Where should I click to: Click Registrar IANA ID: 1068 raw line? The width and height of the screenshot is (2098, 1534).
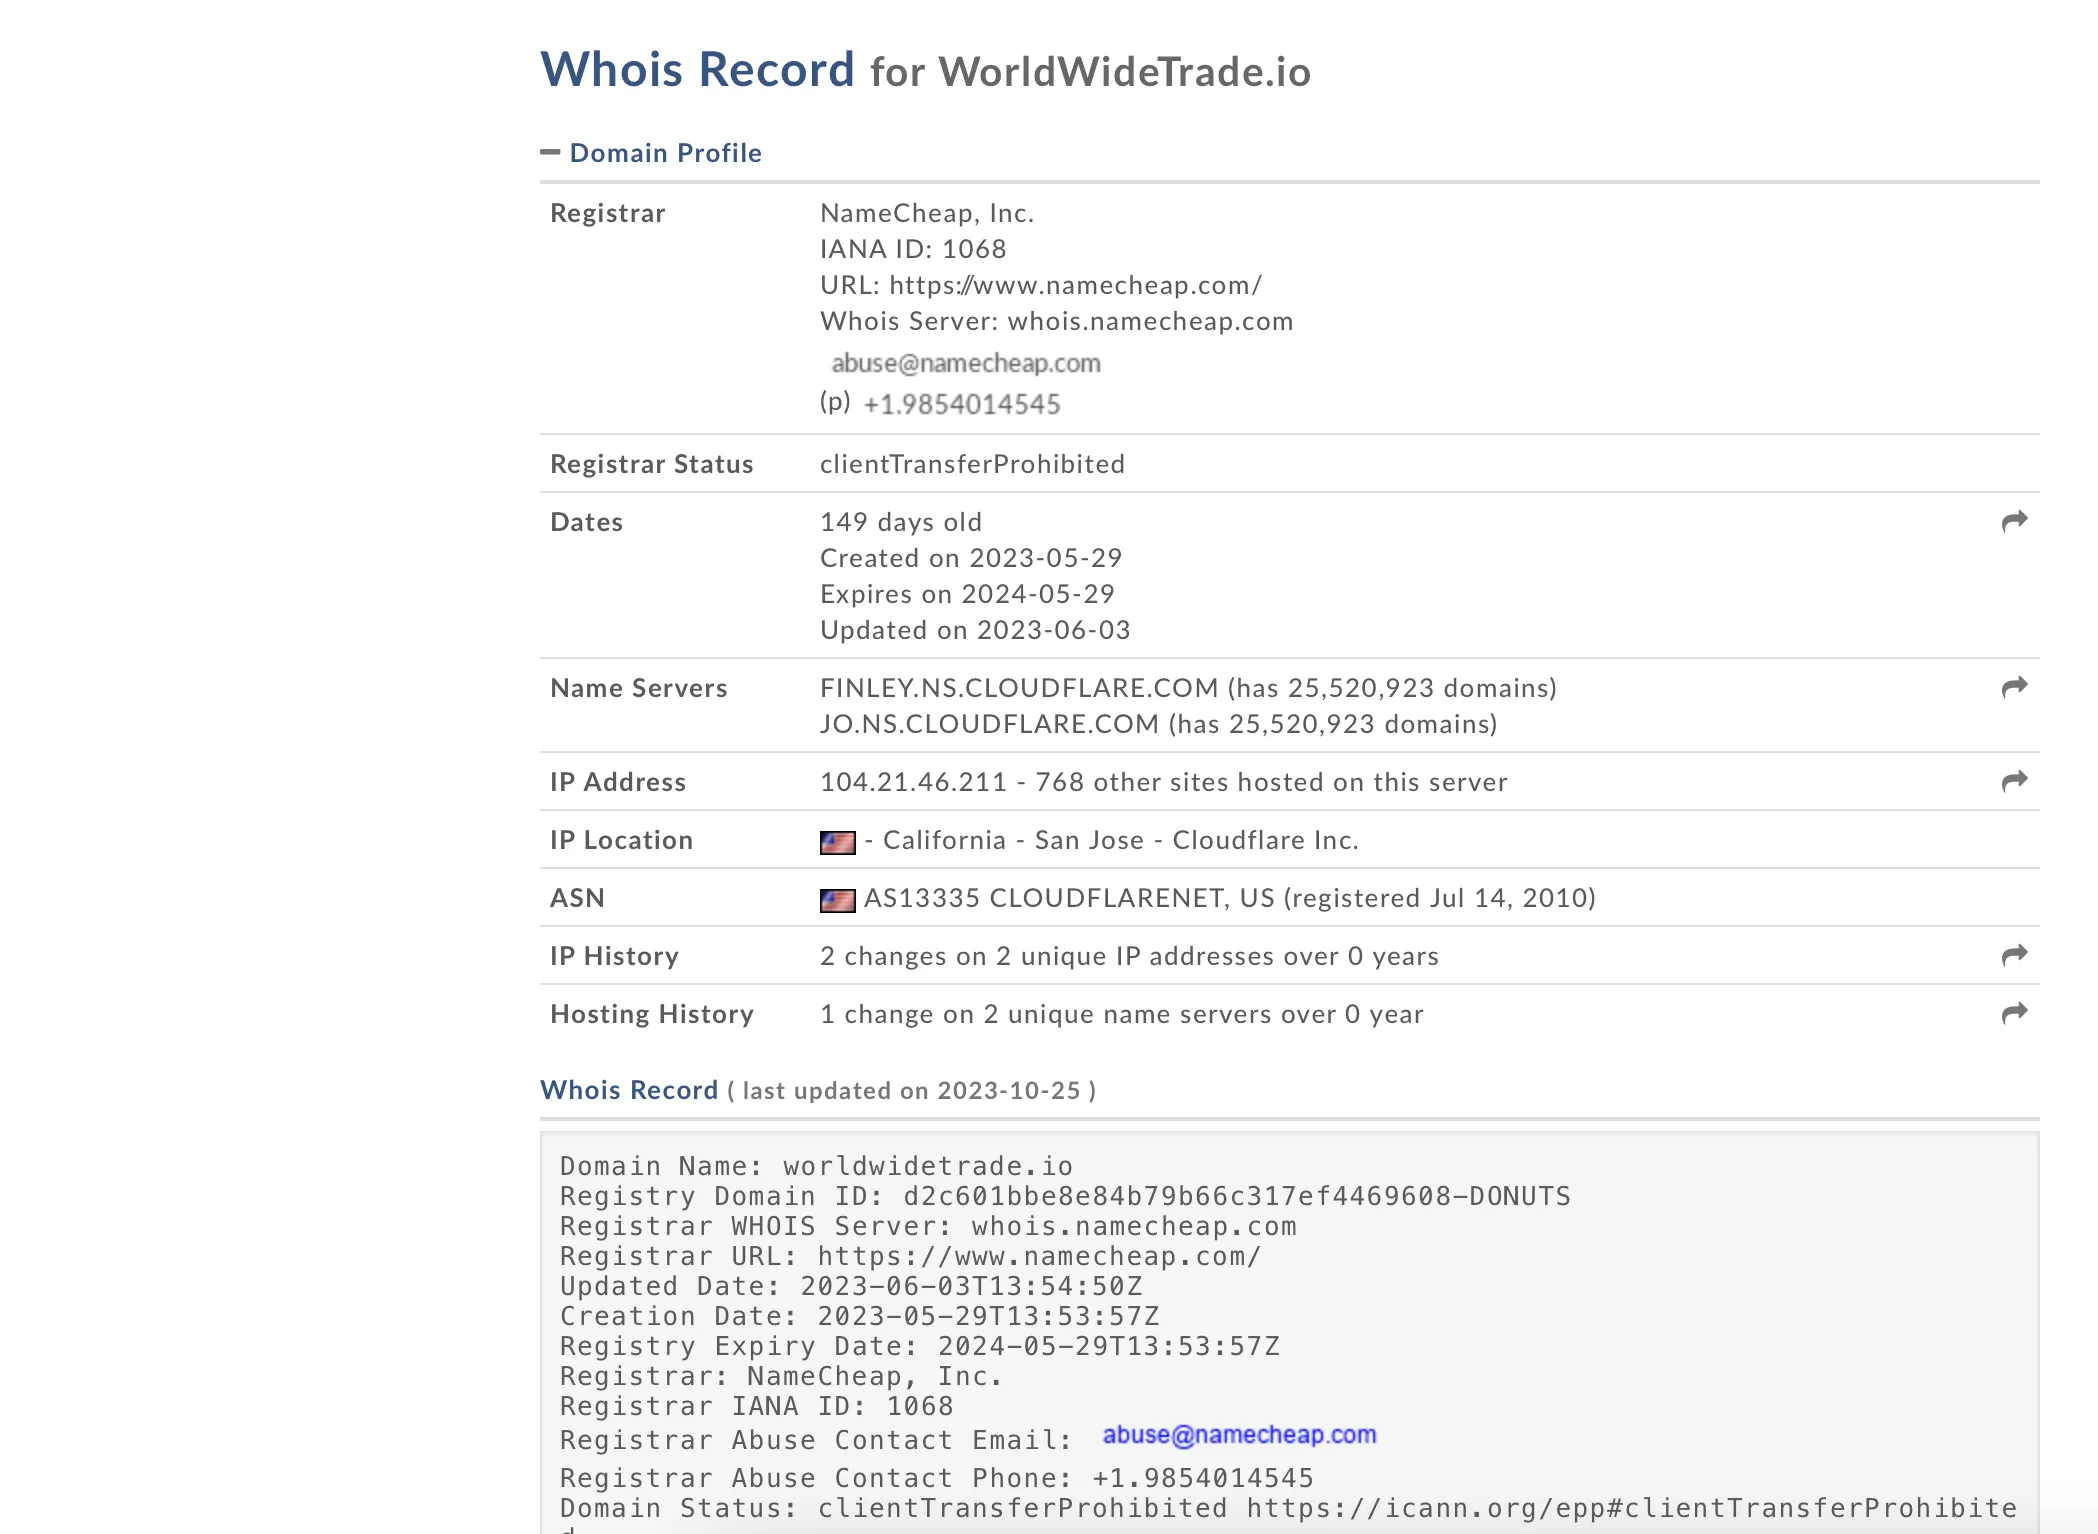(x=757, y=1406)
